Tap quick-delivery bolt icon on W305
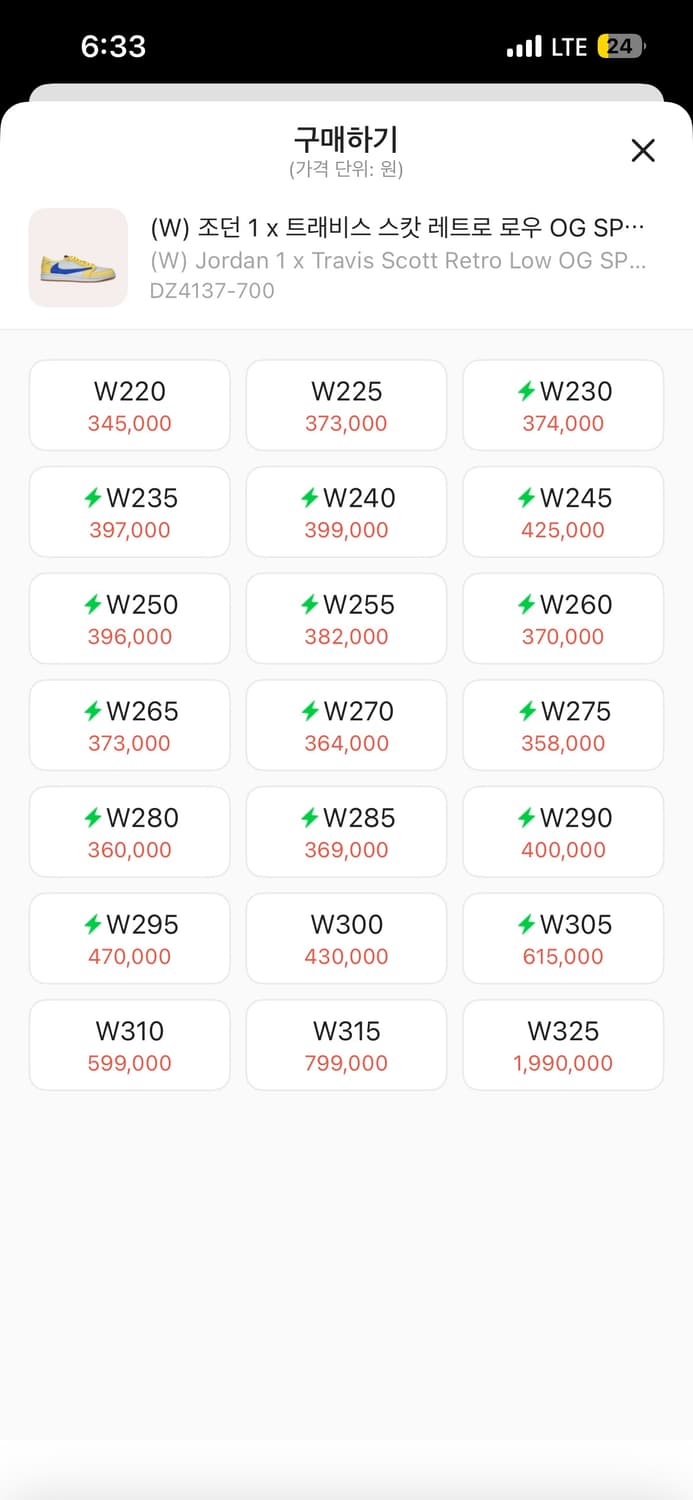The image size is (693, 1500). (526, 925)
